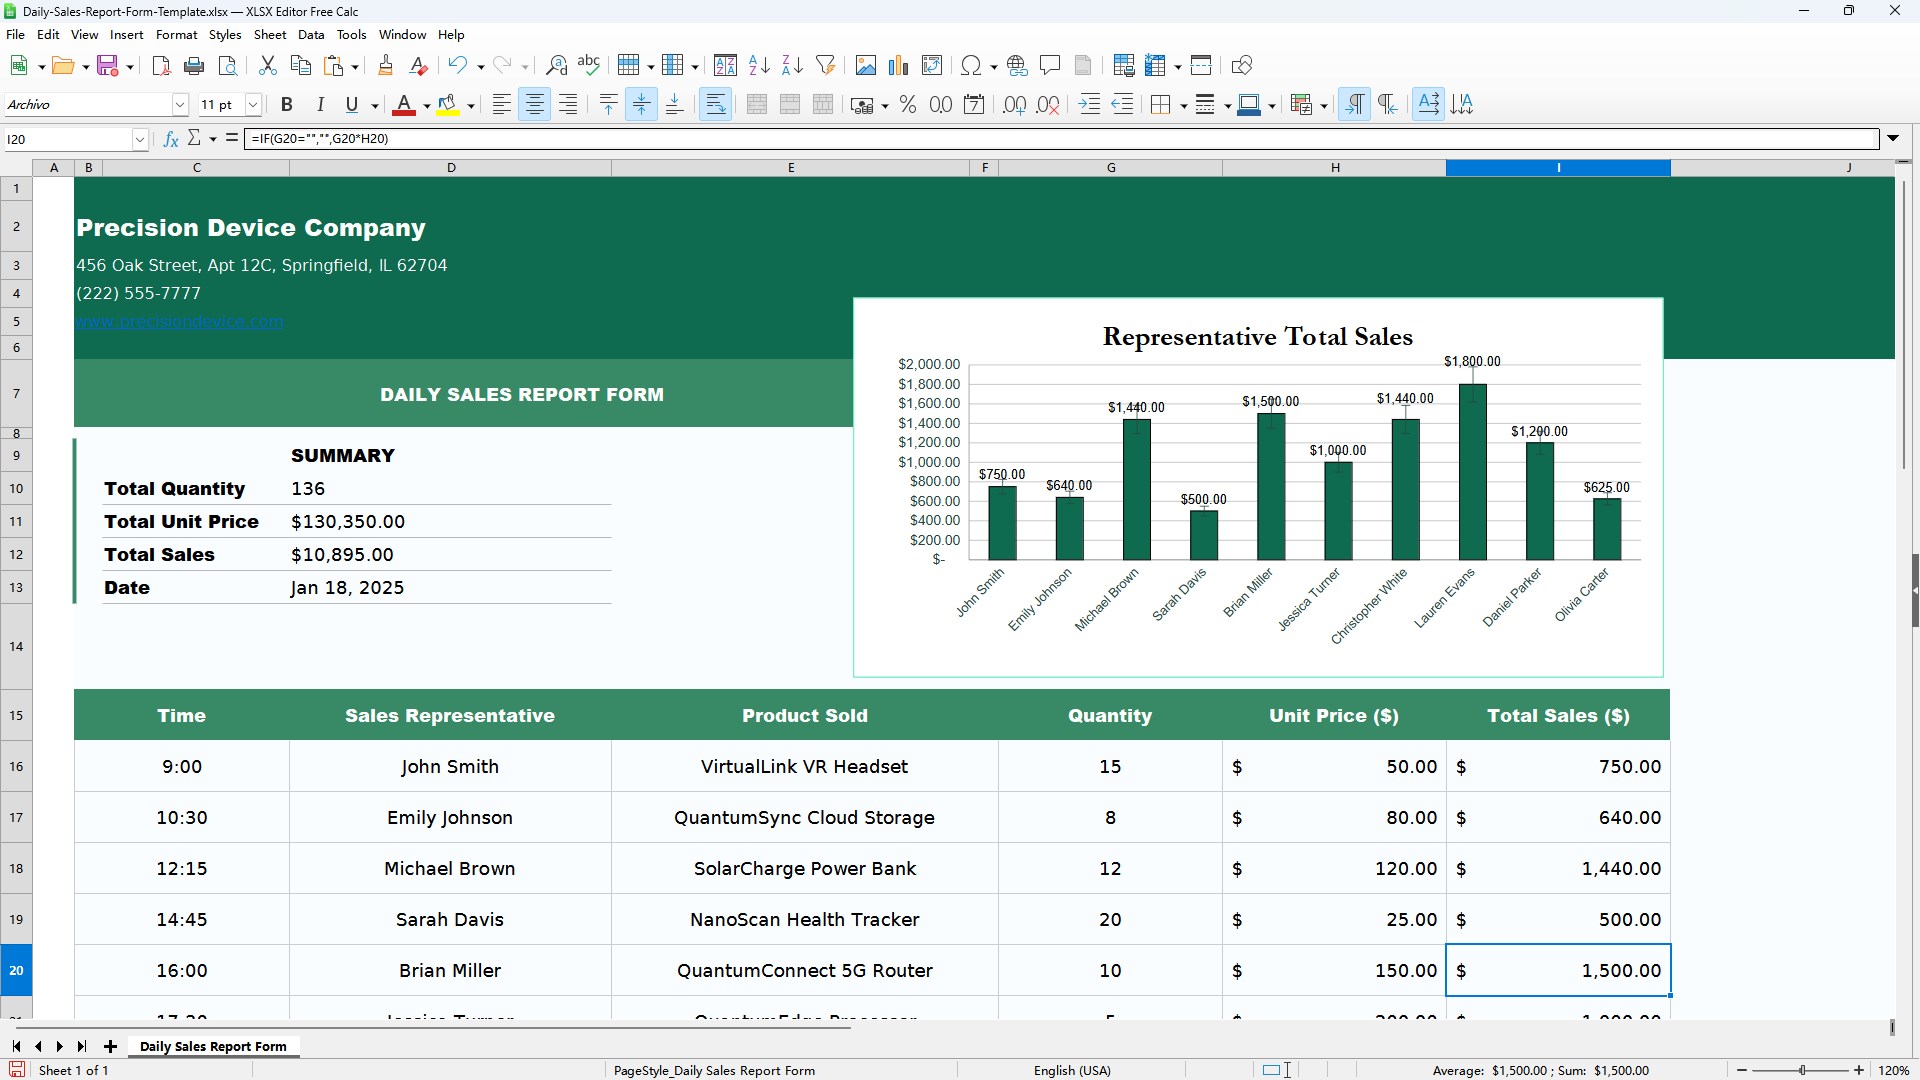Insert Image icon
The image size is (1920, 1080).
click(x=865, y=66)
